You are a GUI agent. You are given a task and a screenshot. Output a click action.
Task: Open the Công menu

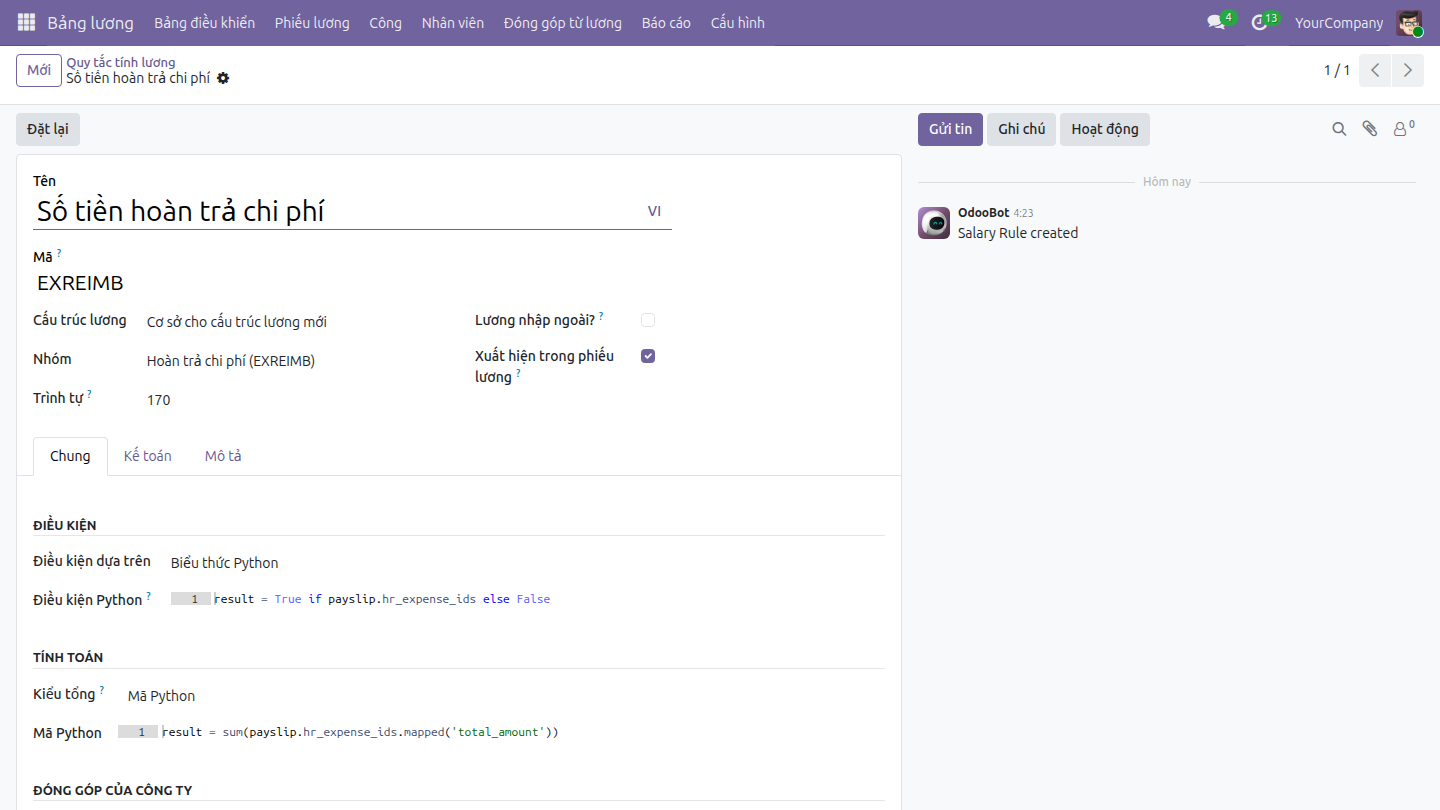point(385,22)
